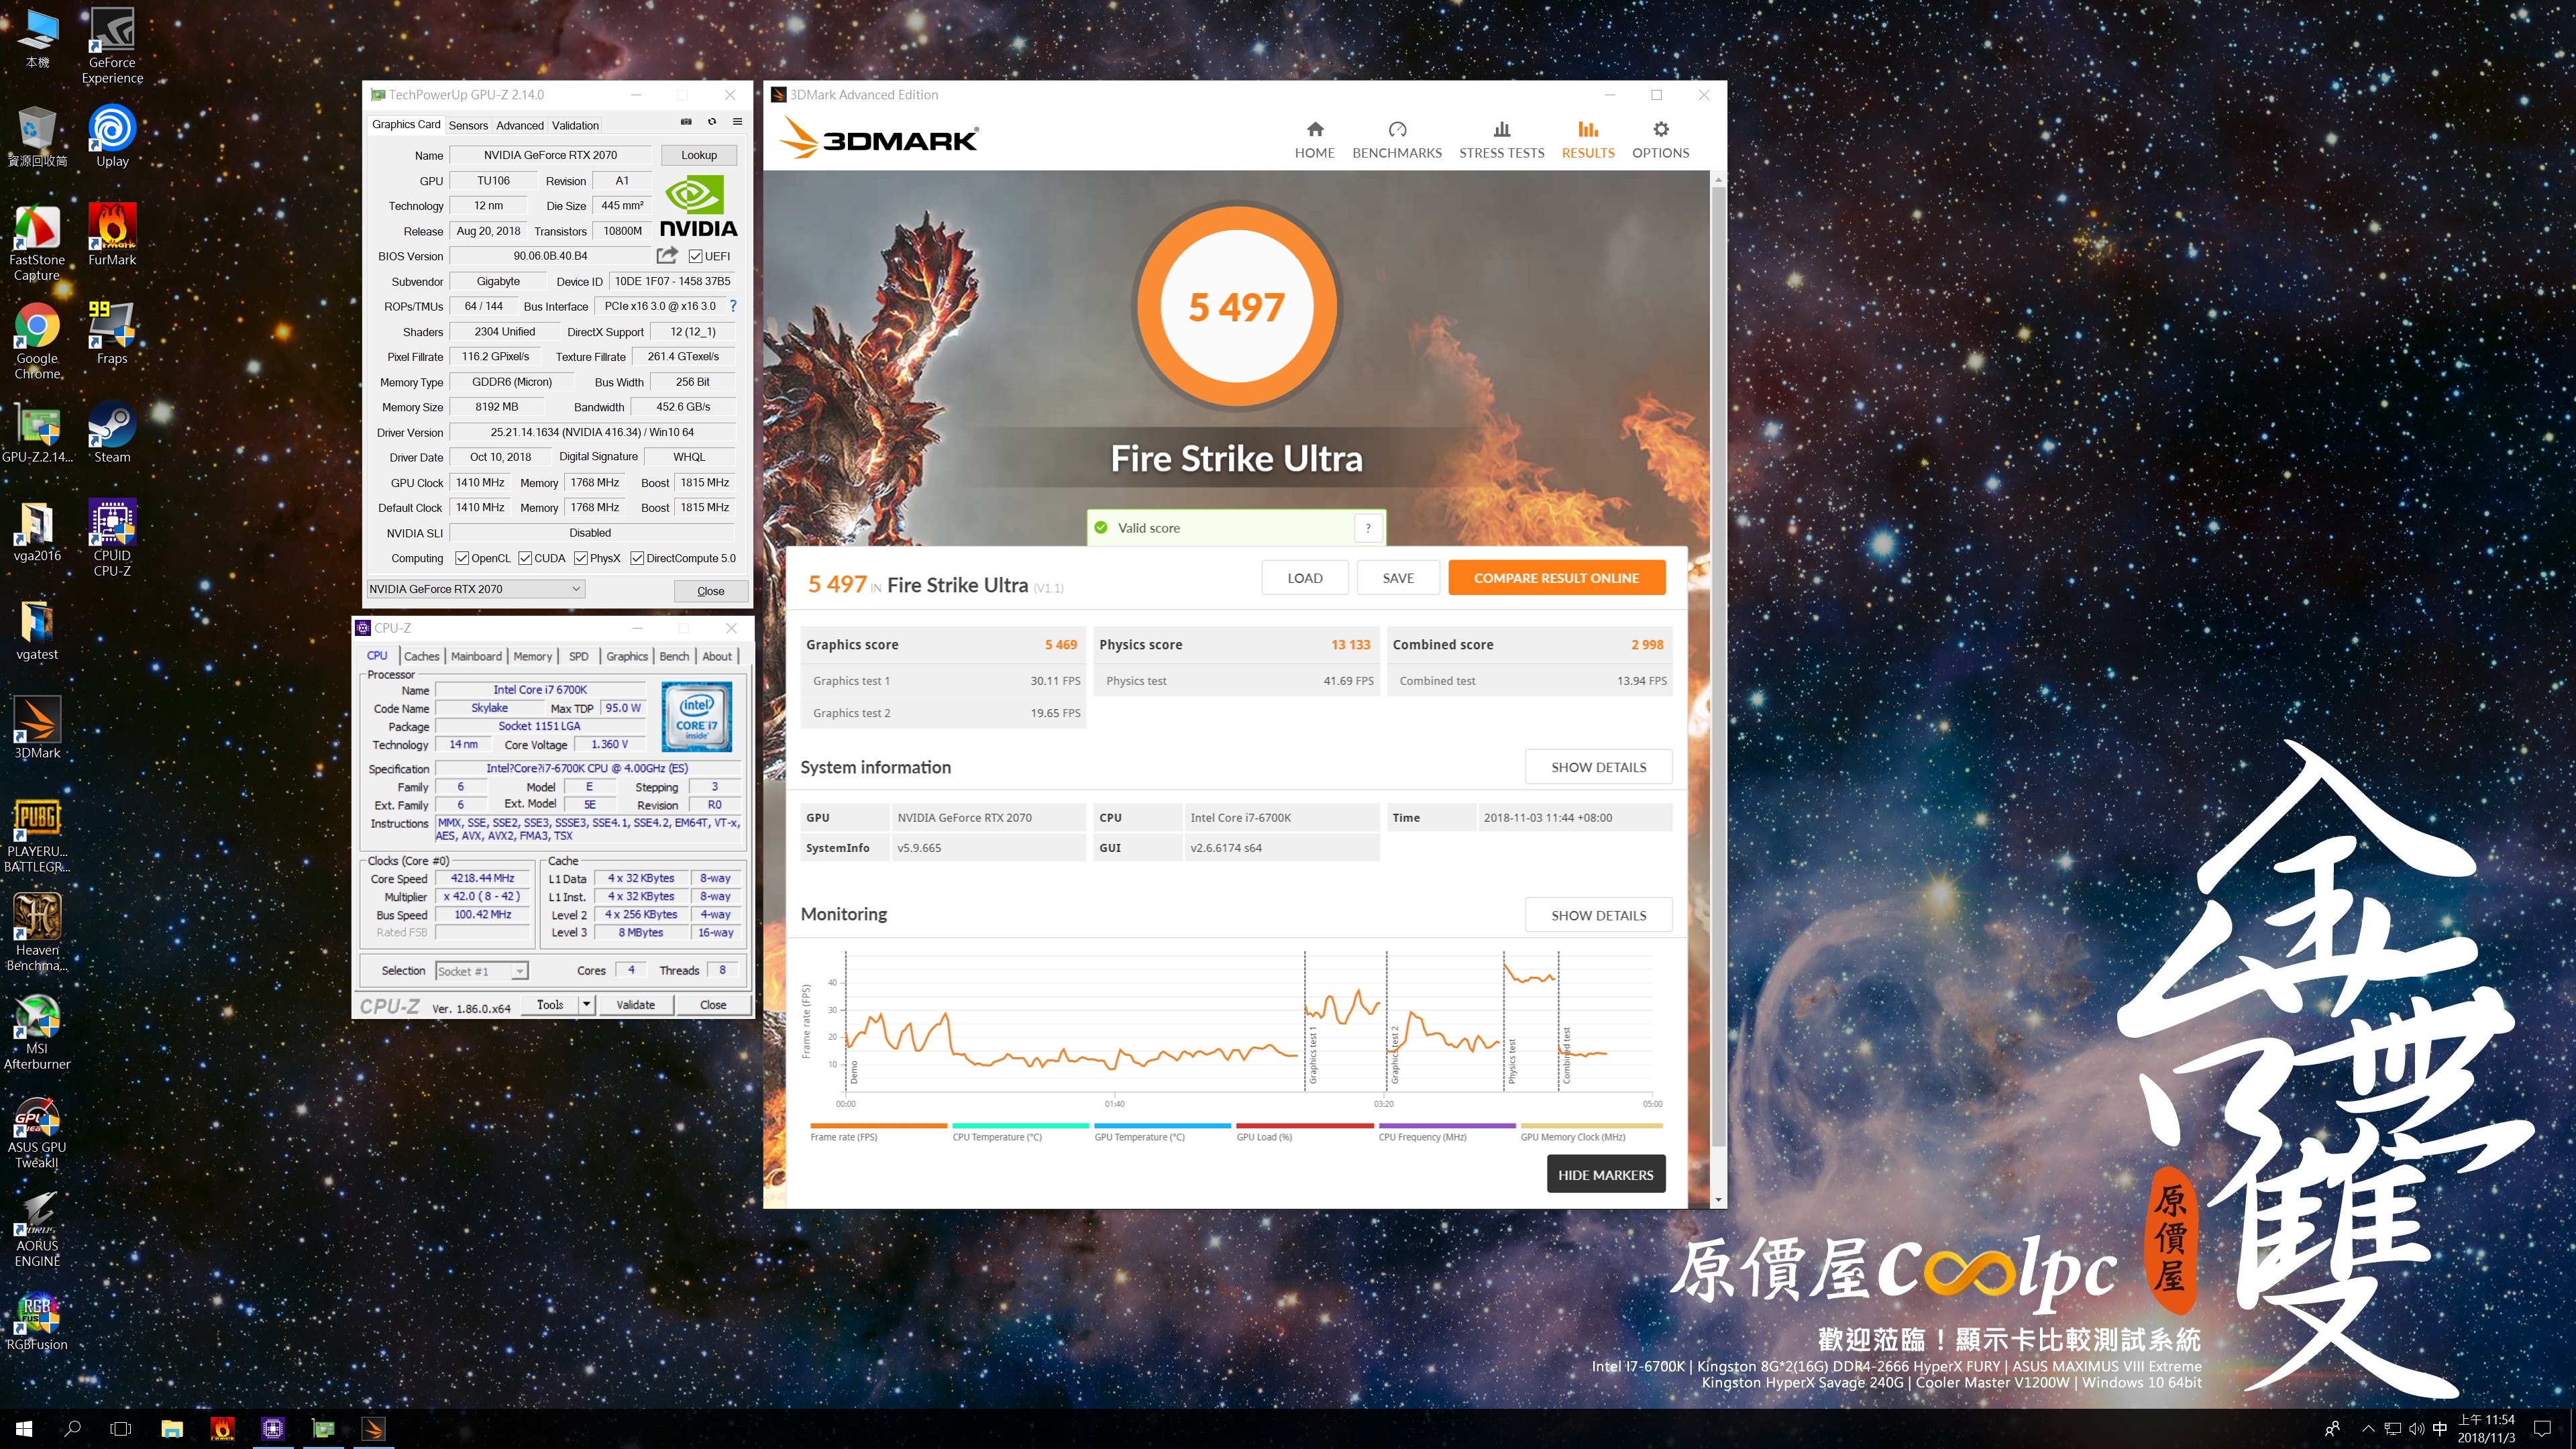Image resolution: width=2576 pixels, height=1449 pixels.
Task: Click the volume tray icon
Action: (x=2416, y=1429)
